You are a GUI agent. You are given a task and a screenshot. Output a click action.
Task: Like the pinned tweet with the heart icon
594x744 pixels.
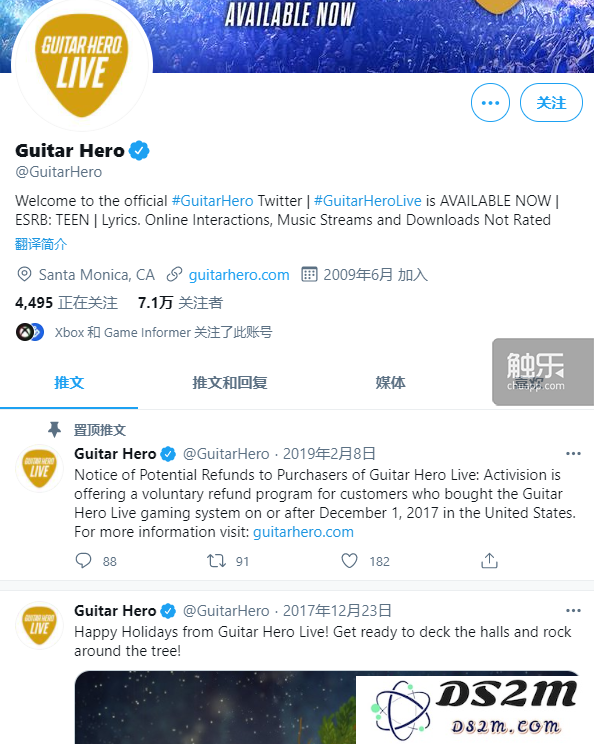(350, 561)
